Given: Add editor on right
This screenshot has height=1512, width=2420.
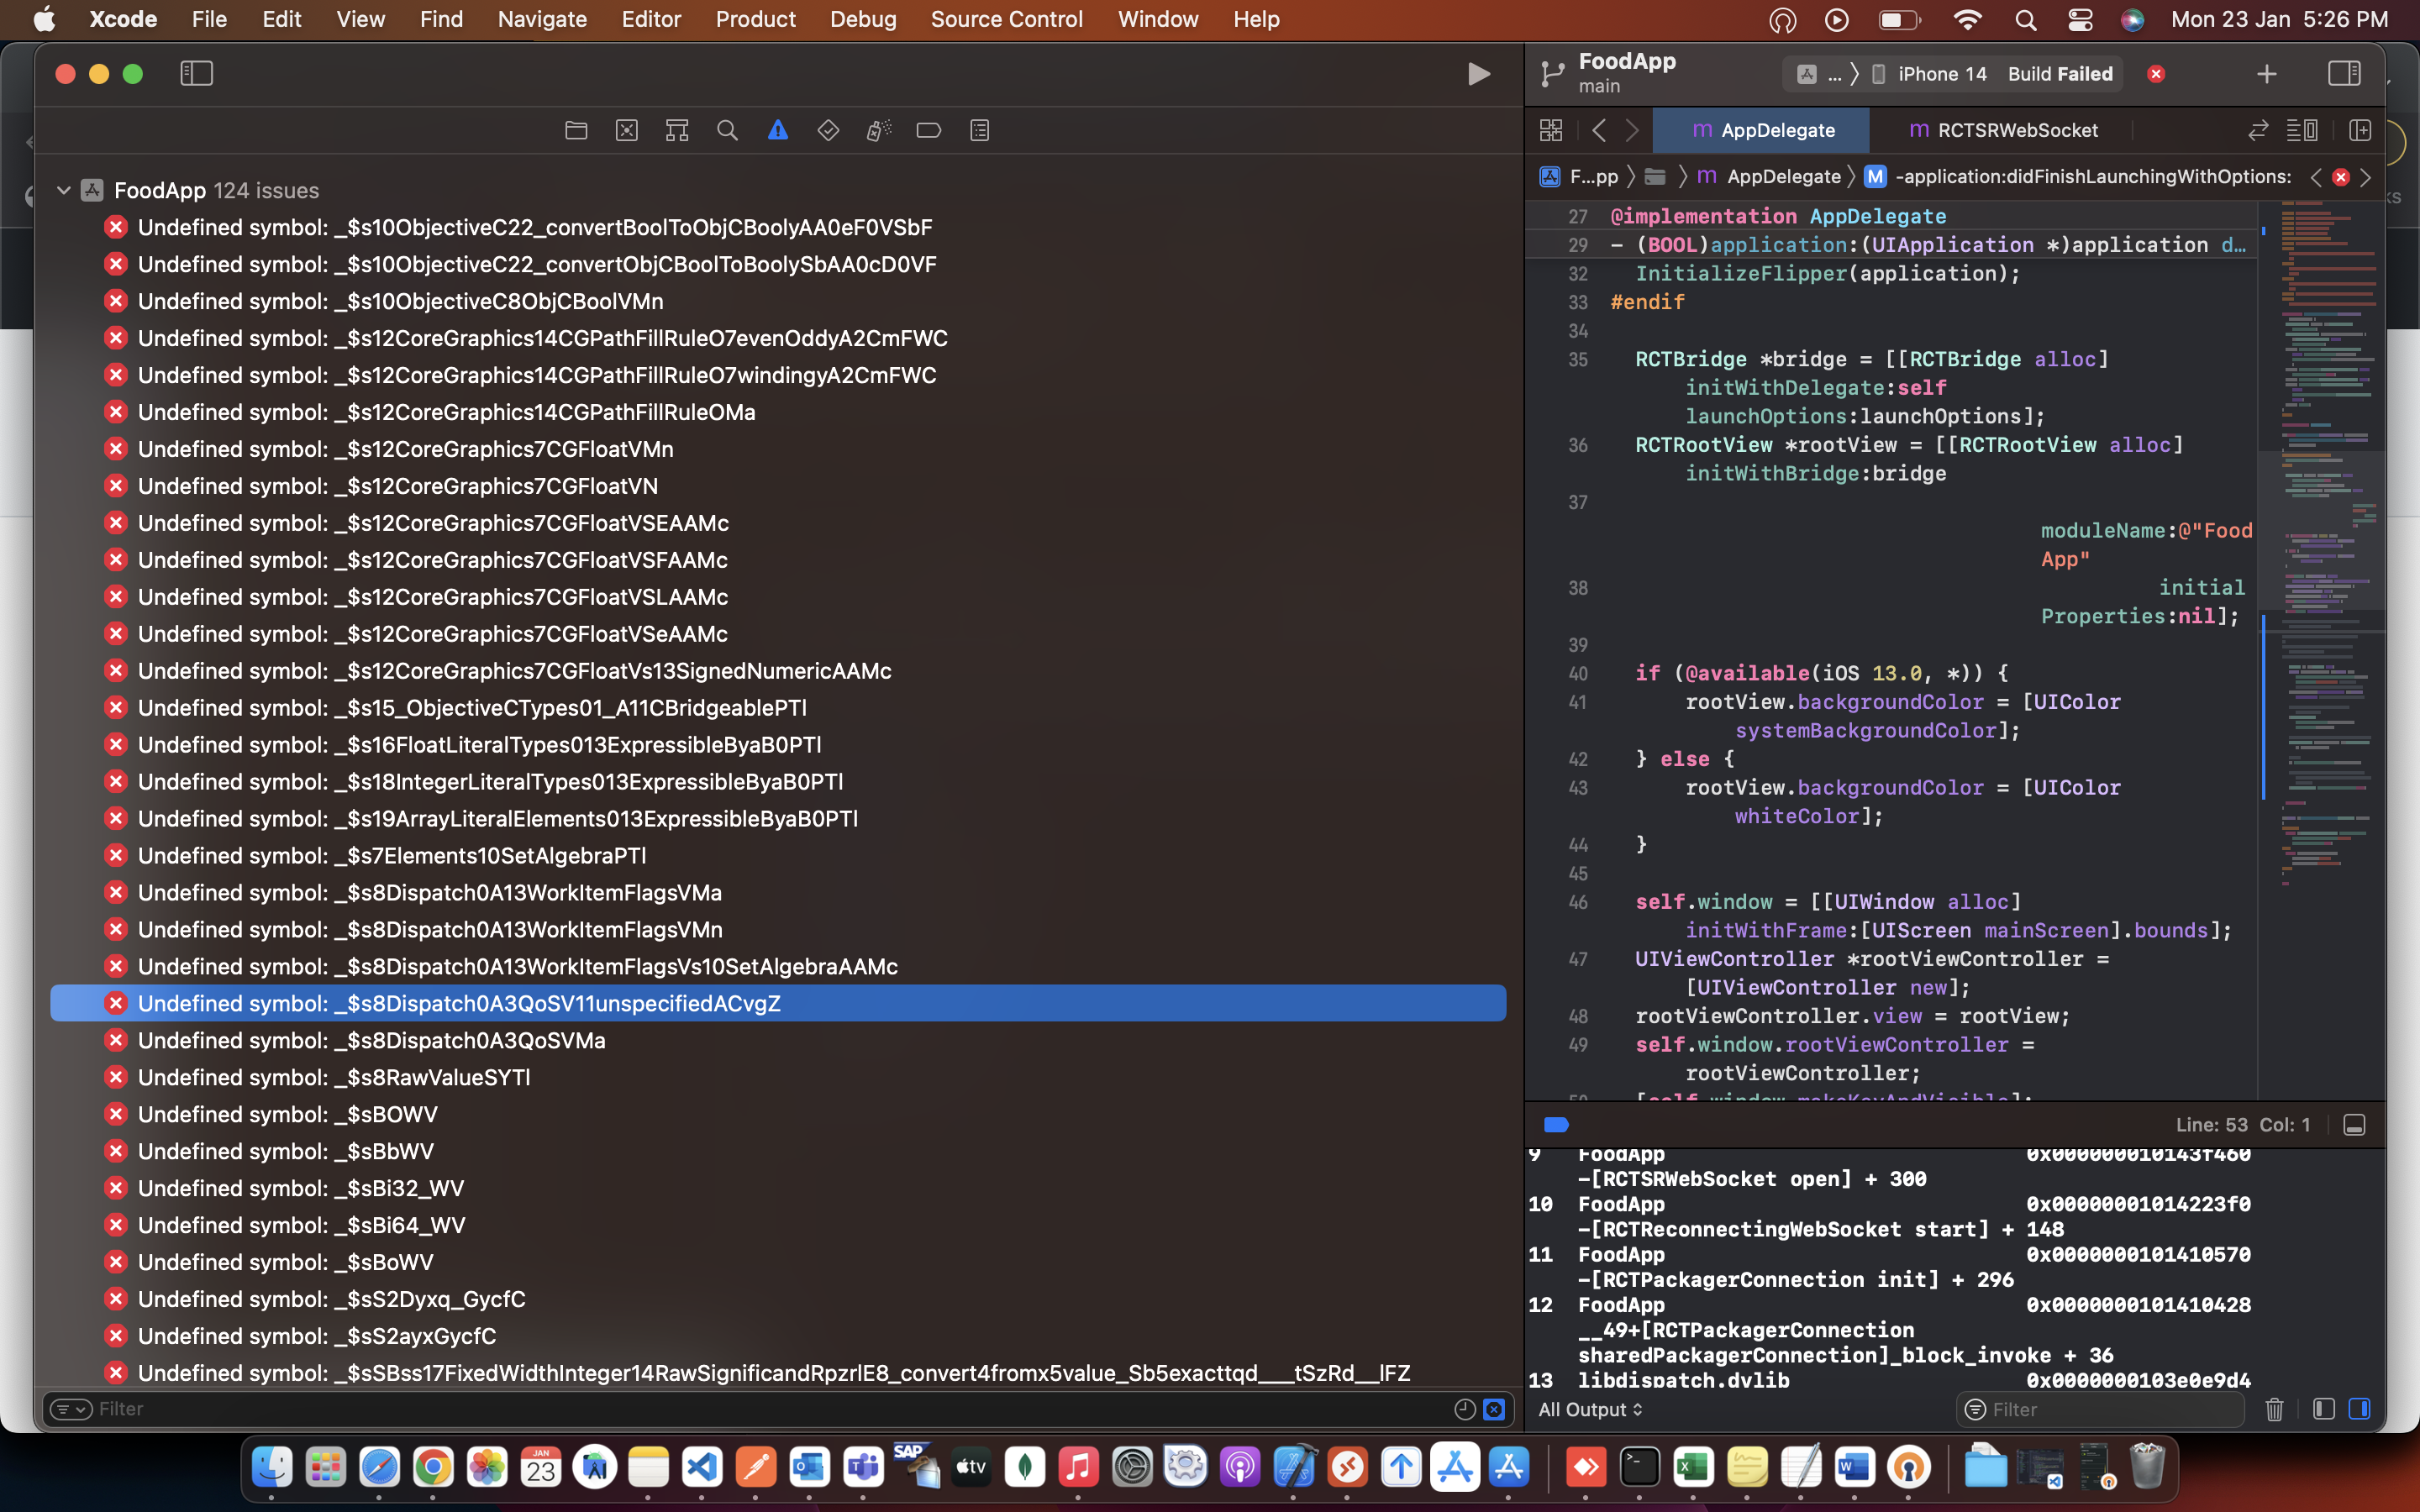Looking at the screenshot, I should click(2360, 130).
